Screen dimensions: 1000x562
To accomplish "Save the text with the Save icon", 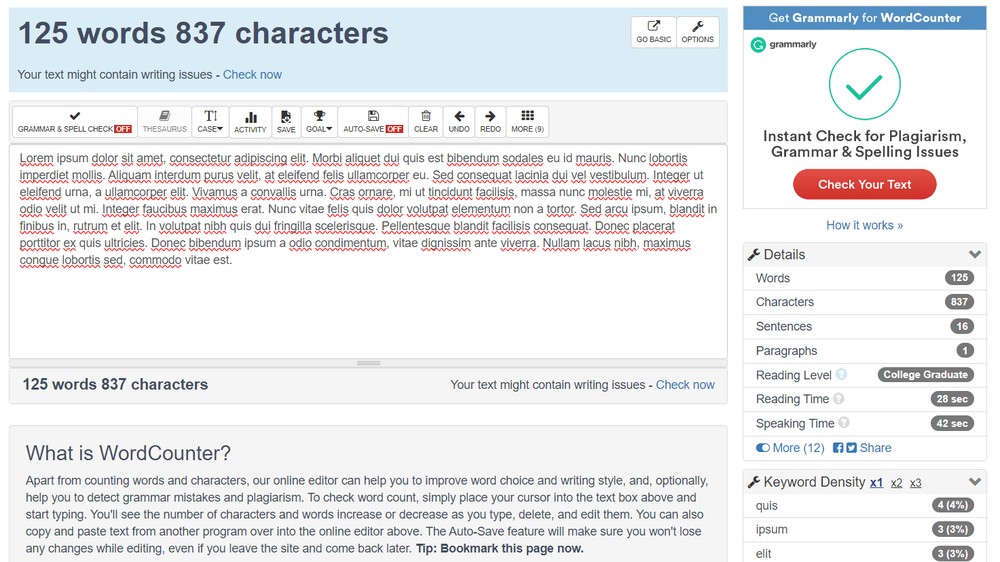I will (286, 122).
